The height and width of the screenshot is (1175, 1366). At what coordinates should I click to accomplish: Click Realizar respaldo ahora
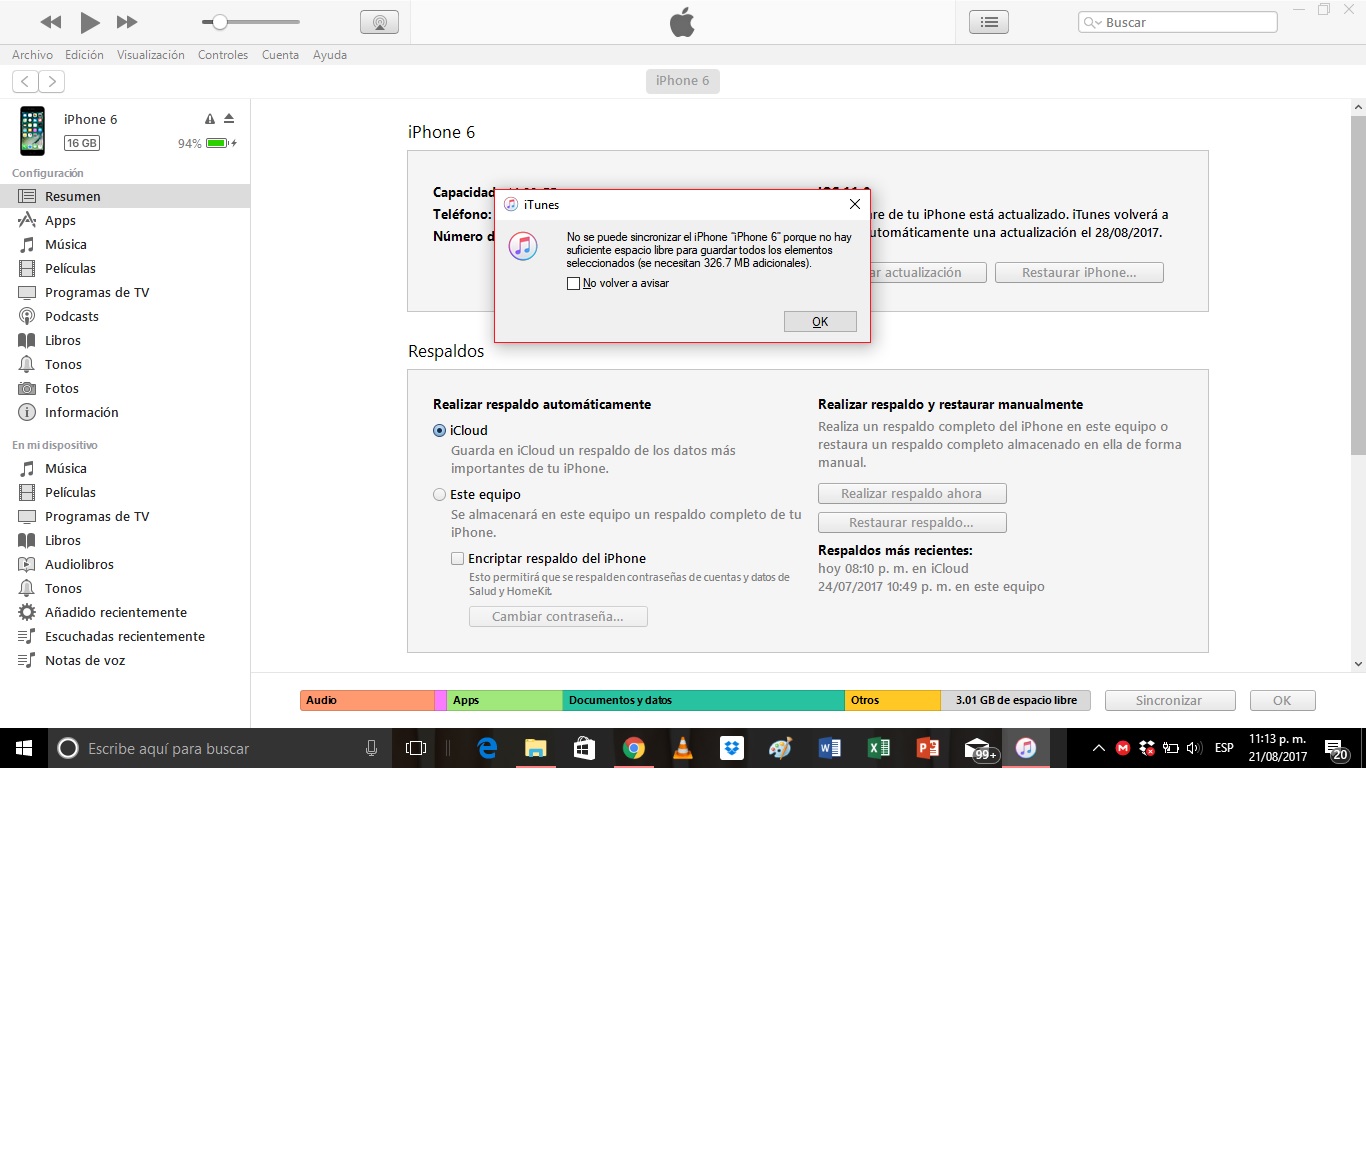point(912,493)
